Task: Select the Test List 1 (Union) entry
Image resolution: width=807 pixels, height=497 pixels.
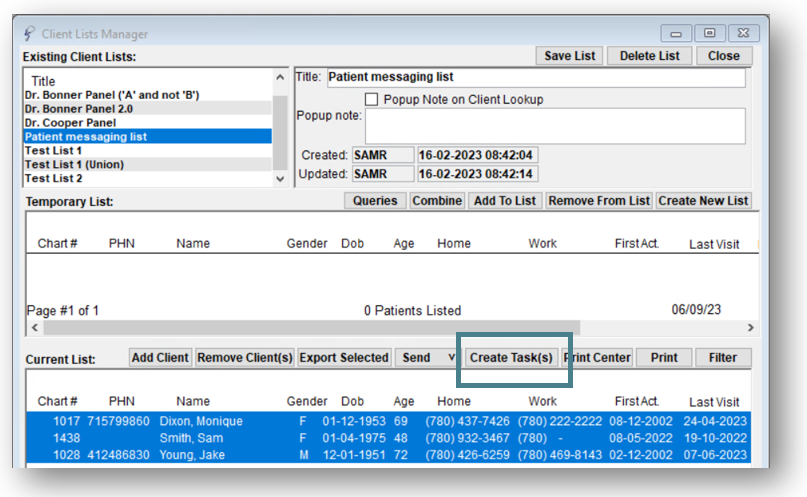Action: click(148, 165)
